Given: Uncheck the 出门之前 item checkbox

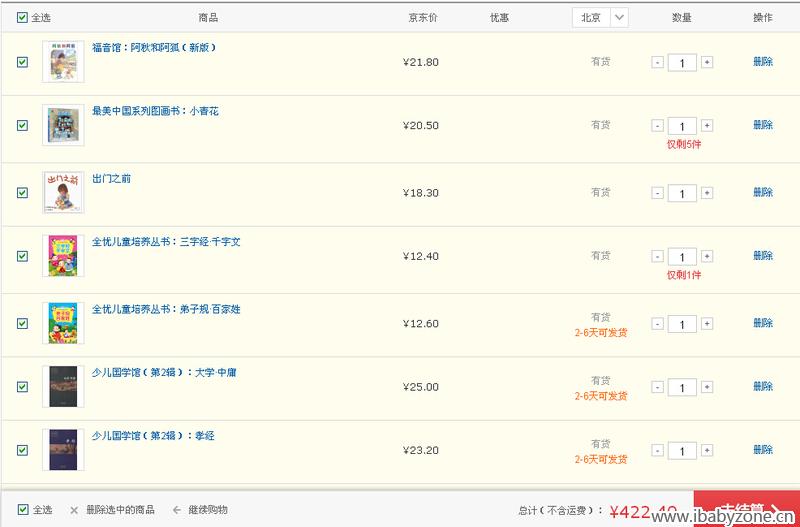Looking at the screenshot, I should [x=22, y=193].
